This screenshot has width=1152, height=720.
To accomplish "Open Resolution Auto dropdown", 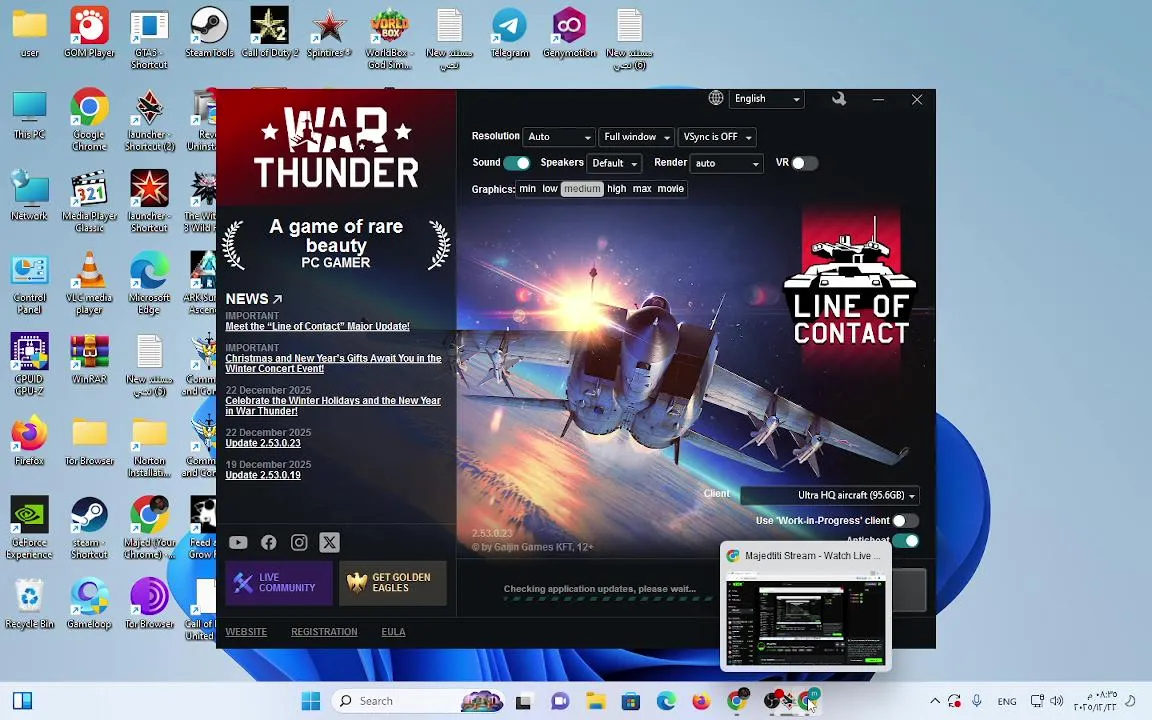I will pos(558,137).
